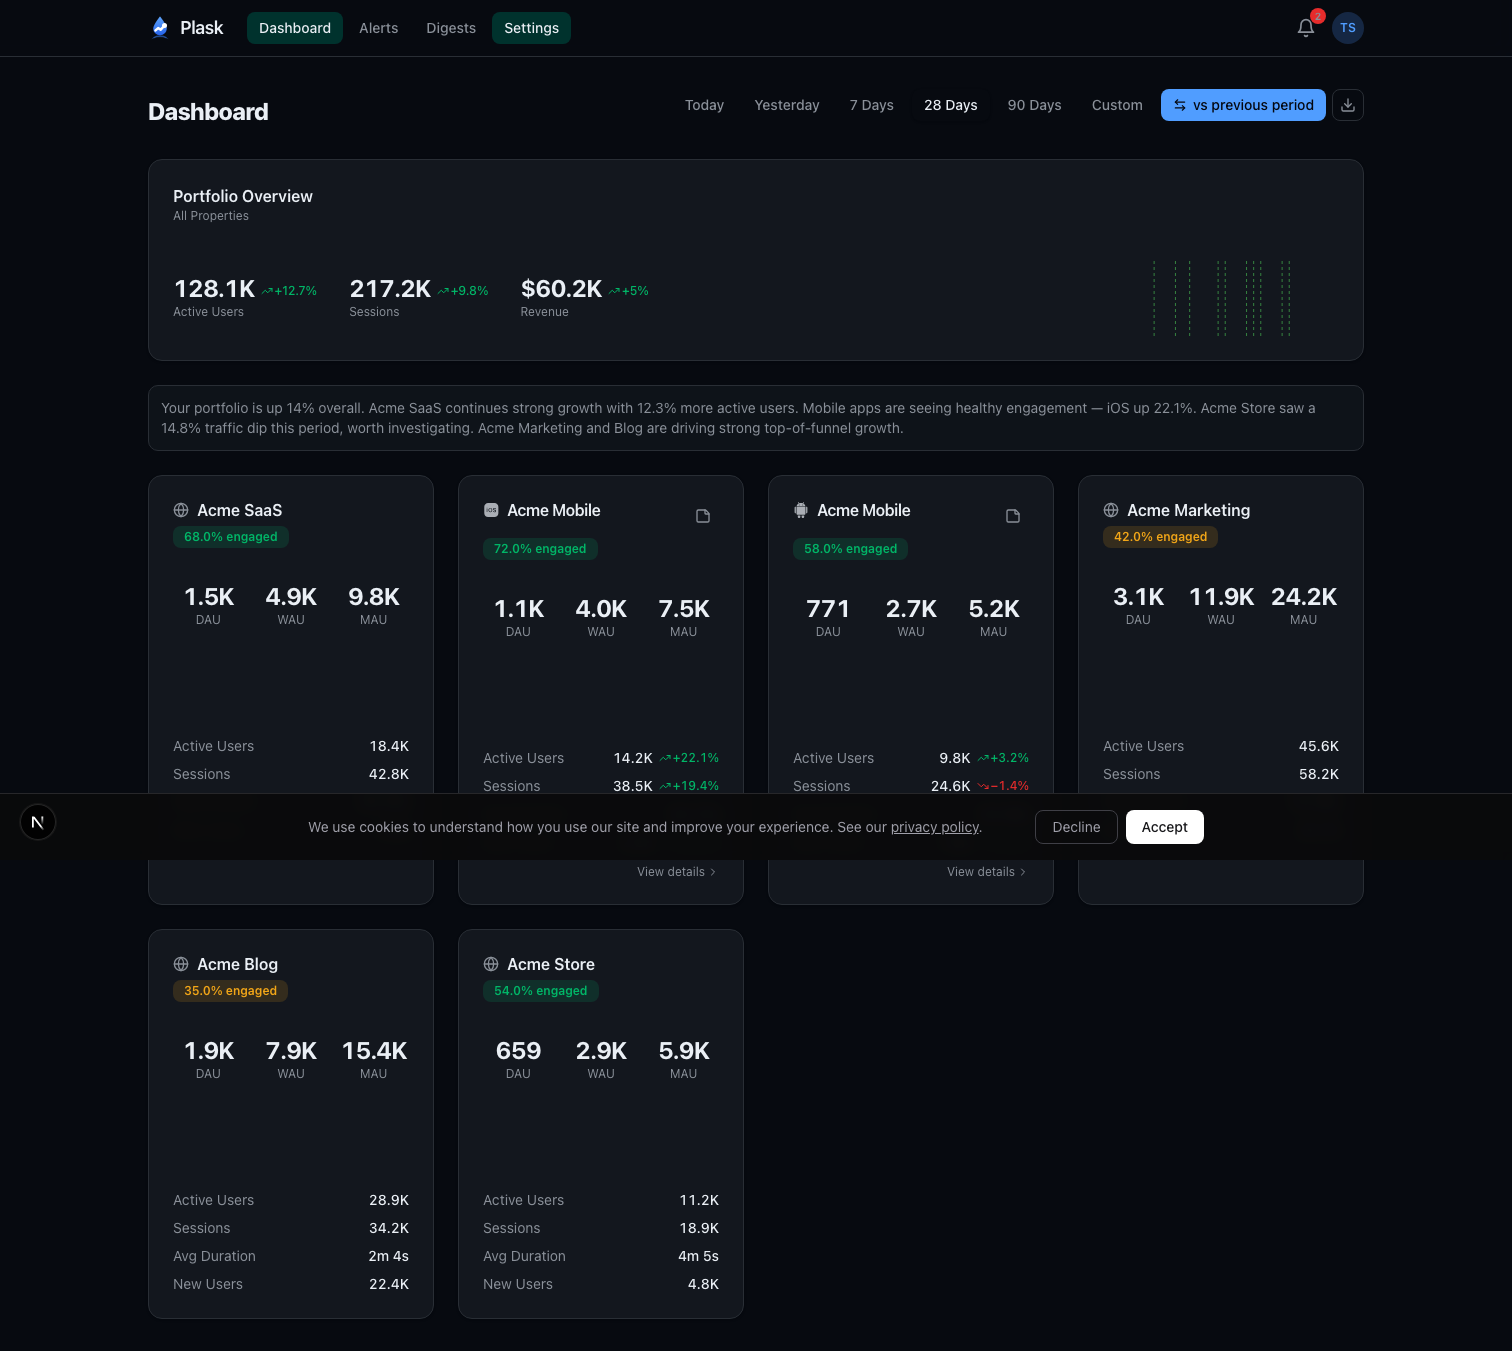The width and height of the screenshot is (1512, 1351).
Task: Click the Android robot icon on Acme Mobile
Action: [x=800, y=509]
